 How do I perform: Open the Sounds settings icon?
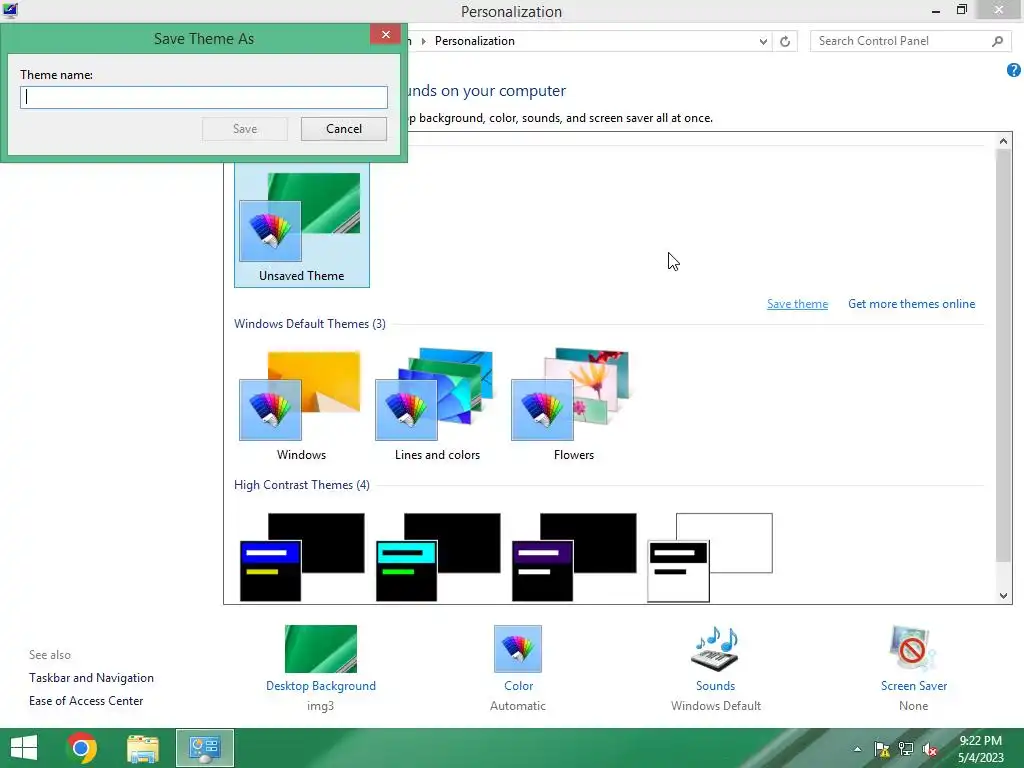click(x=715, y=648)
